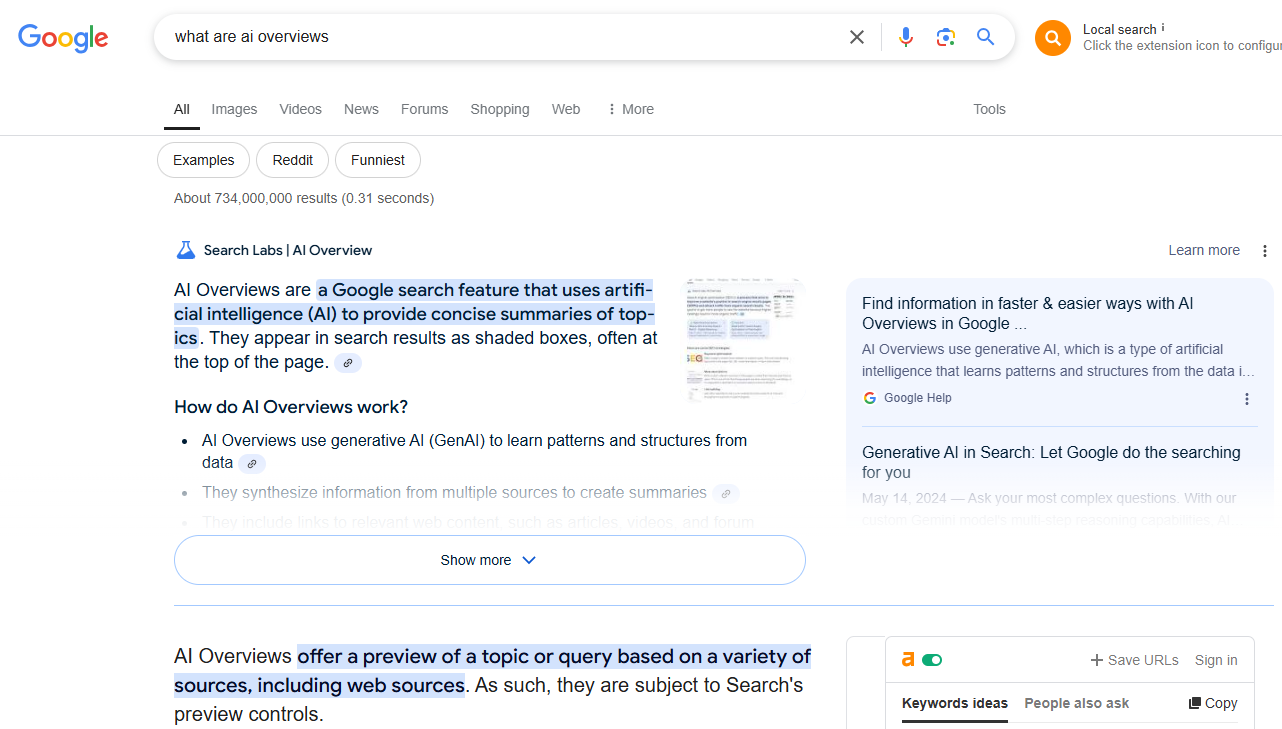Open 'Generative AI in Search' result

[1051, 462]
